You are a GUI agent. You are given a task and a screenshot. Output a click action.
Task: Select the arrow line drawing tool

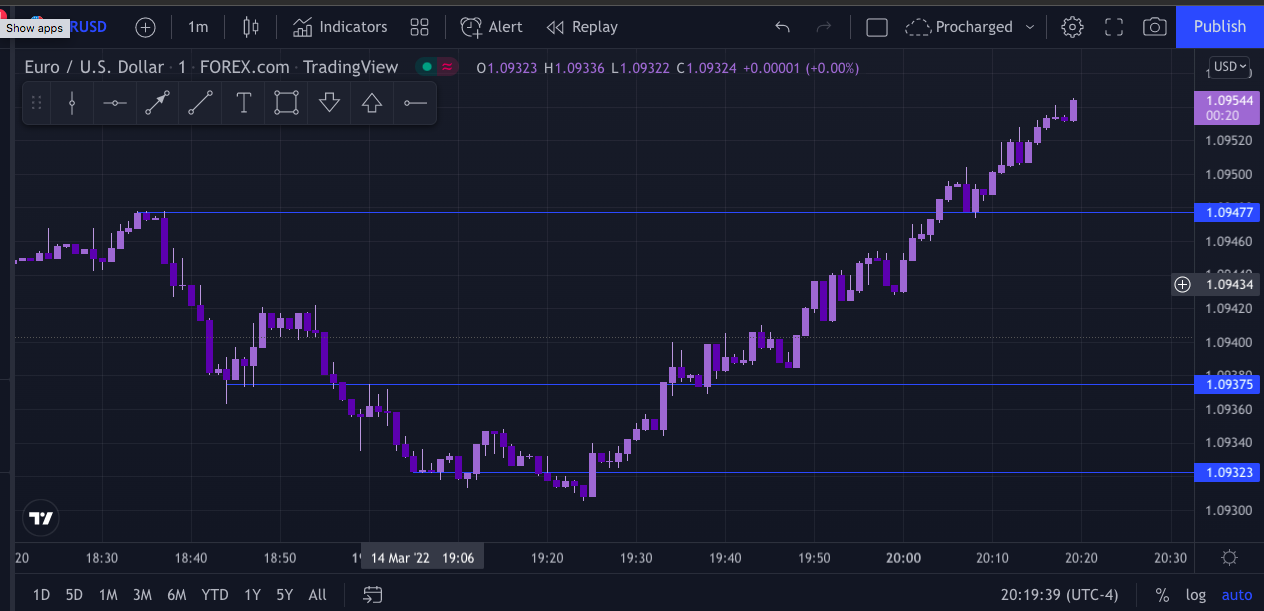[157, 103]
